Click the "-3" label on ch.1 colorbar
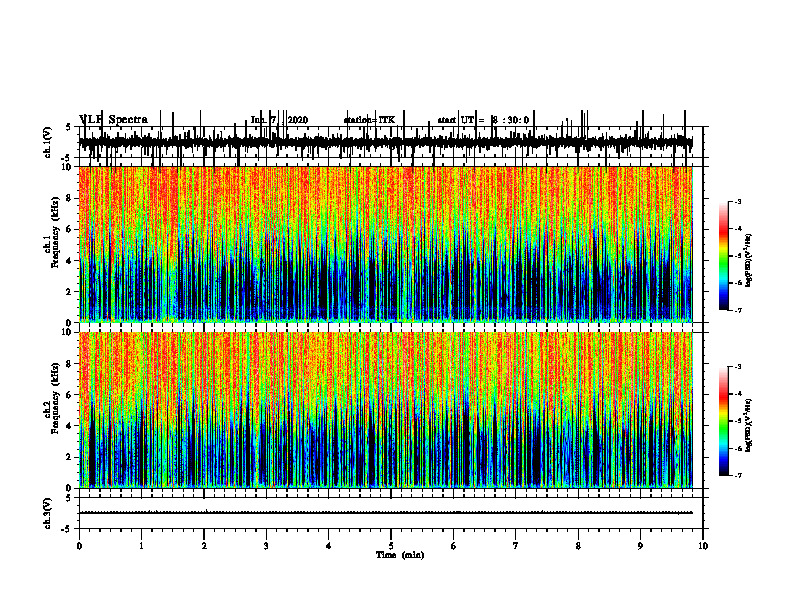The height and width of the screenshot is (612, 792). click(x=738, y=202)
